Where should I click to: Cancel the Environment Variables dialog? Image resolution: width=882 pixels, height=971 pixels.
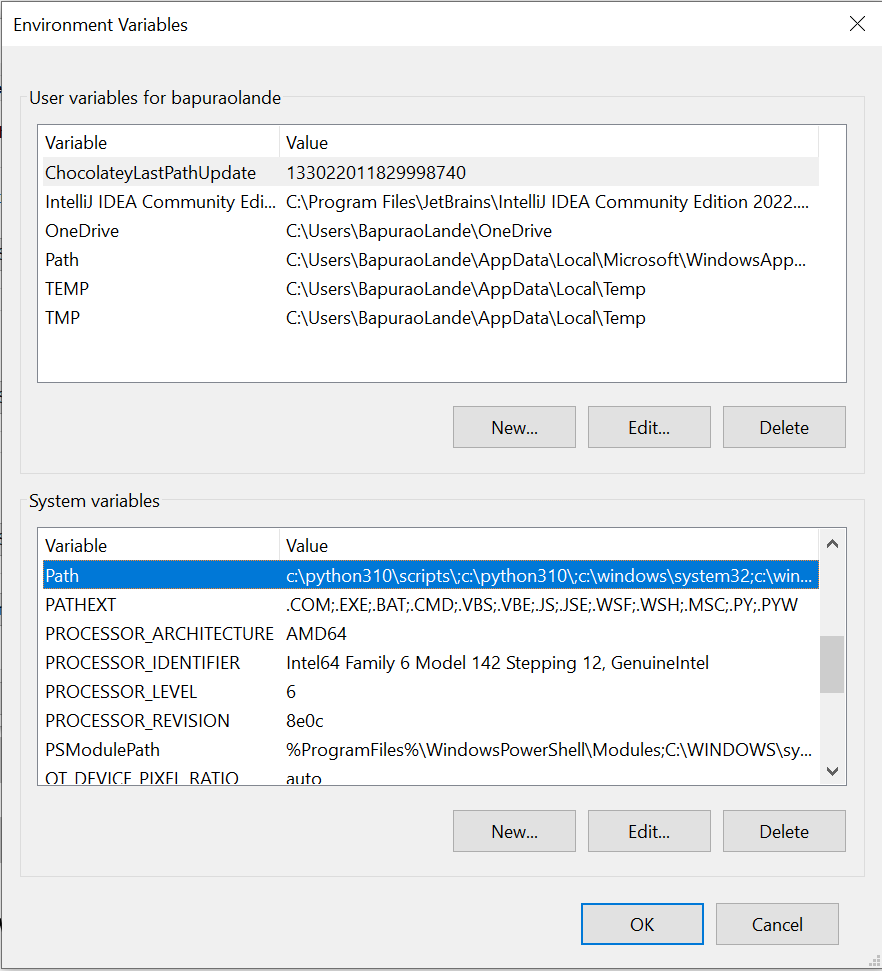click(x=777, y=924)
